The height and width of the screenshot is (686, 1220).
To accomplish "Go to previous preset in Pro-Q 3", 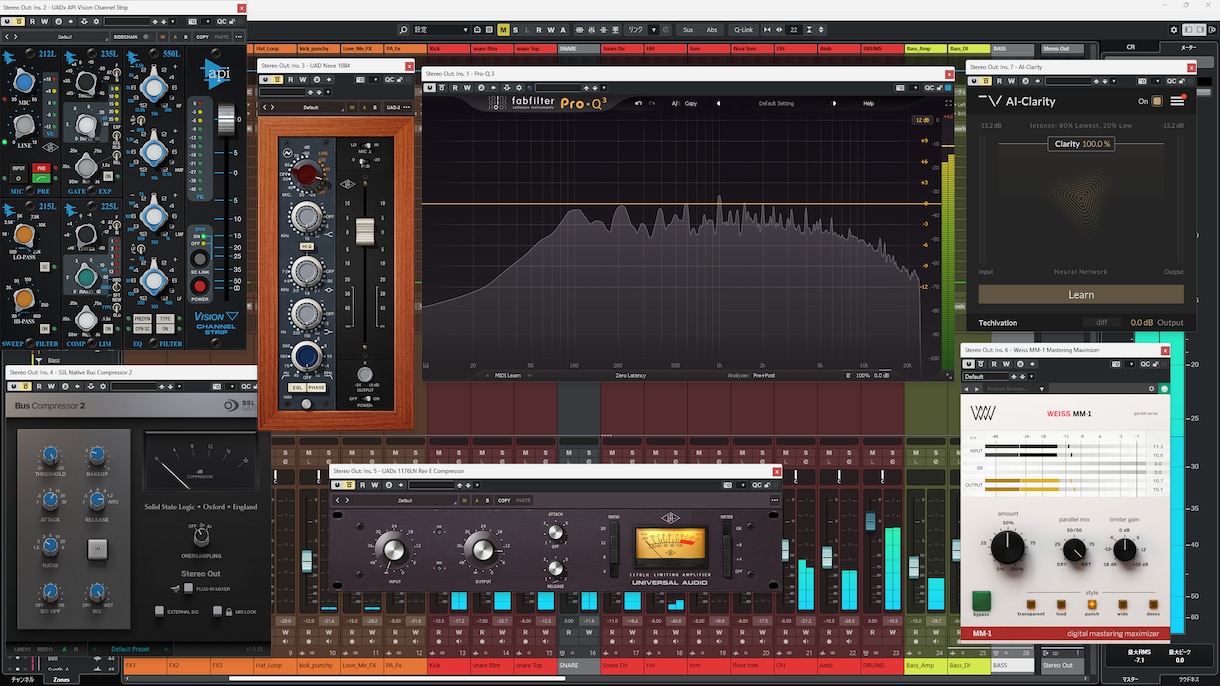I will click(717, 103).
